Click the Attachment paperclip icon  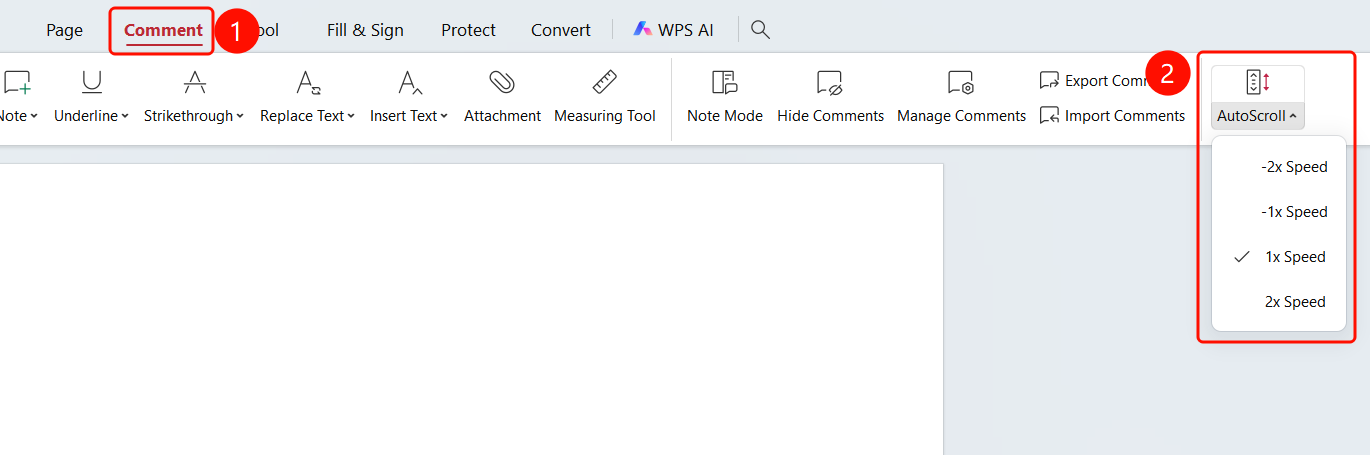[502, 82]
